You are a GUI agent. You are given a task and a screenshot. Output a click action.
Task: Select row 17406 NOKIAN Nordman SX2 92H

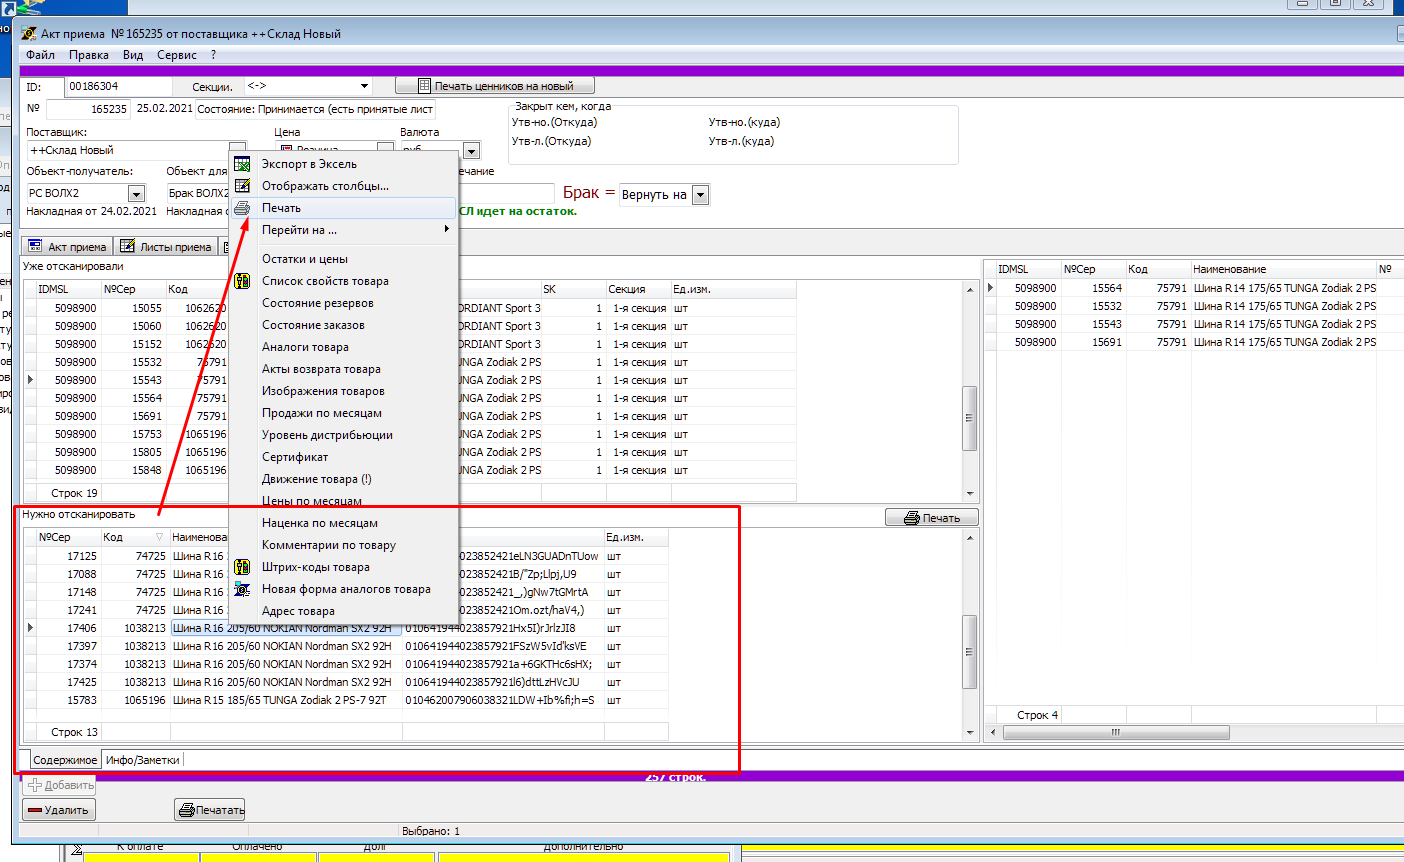[x=346, y=628]
